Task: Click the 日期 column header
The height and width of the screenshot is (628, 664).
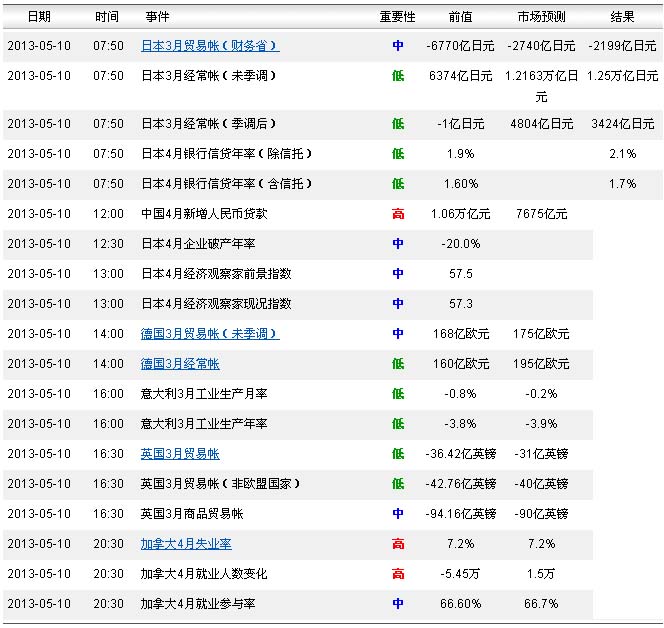Action: [39, 17]
